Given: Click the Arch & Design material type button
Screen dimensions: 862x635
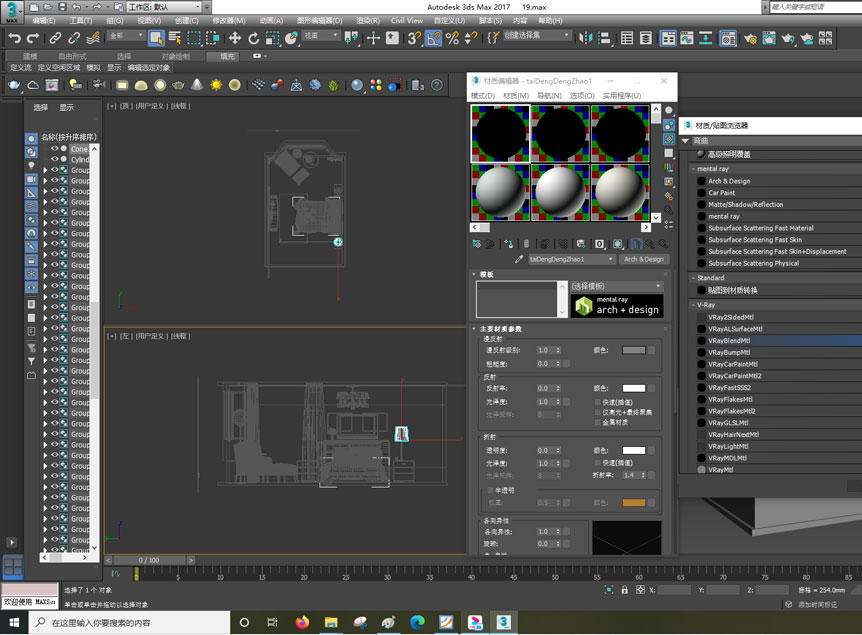Looking at the screenshot, I should pos(644,259).
